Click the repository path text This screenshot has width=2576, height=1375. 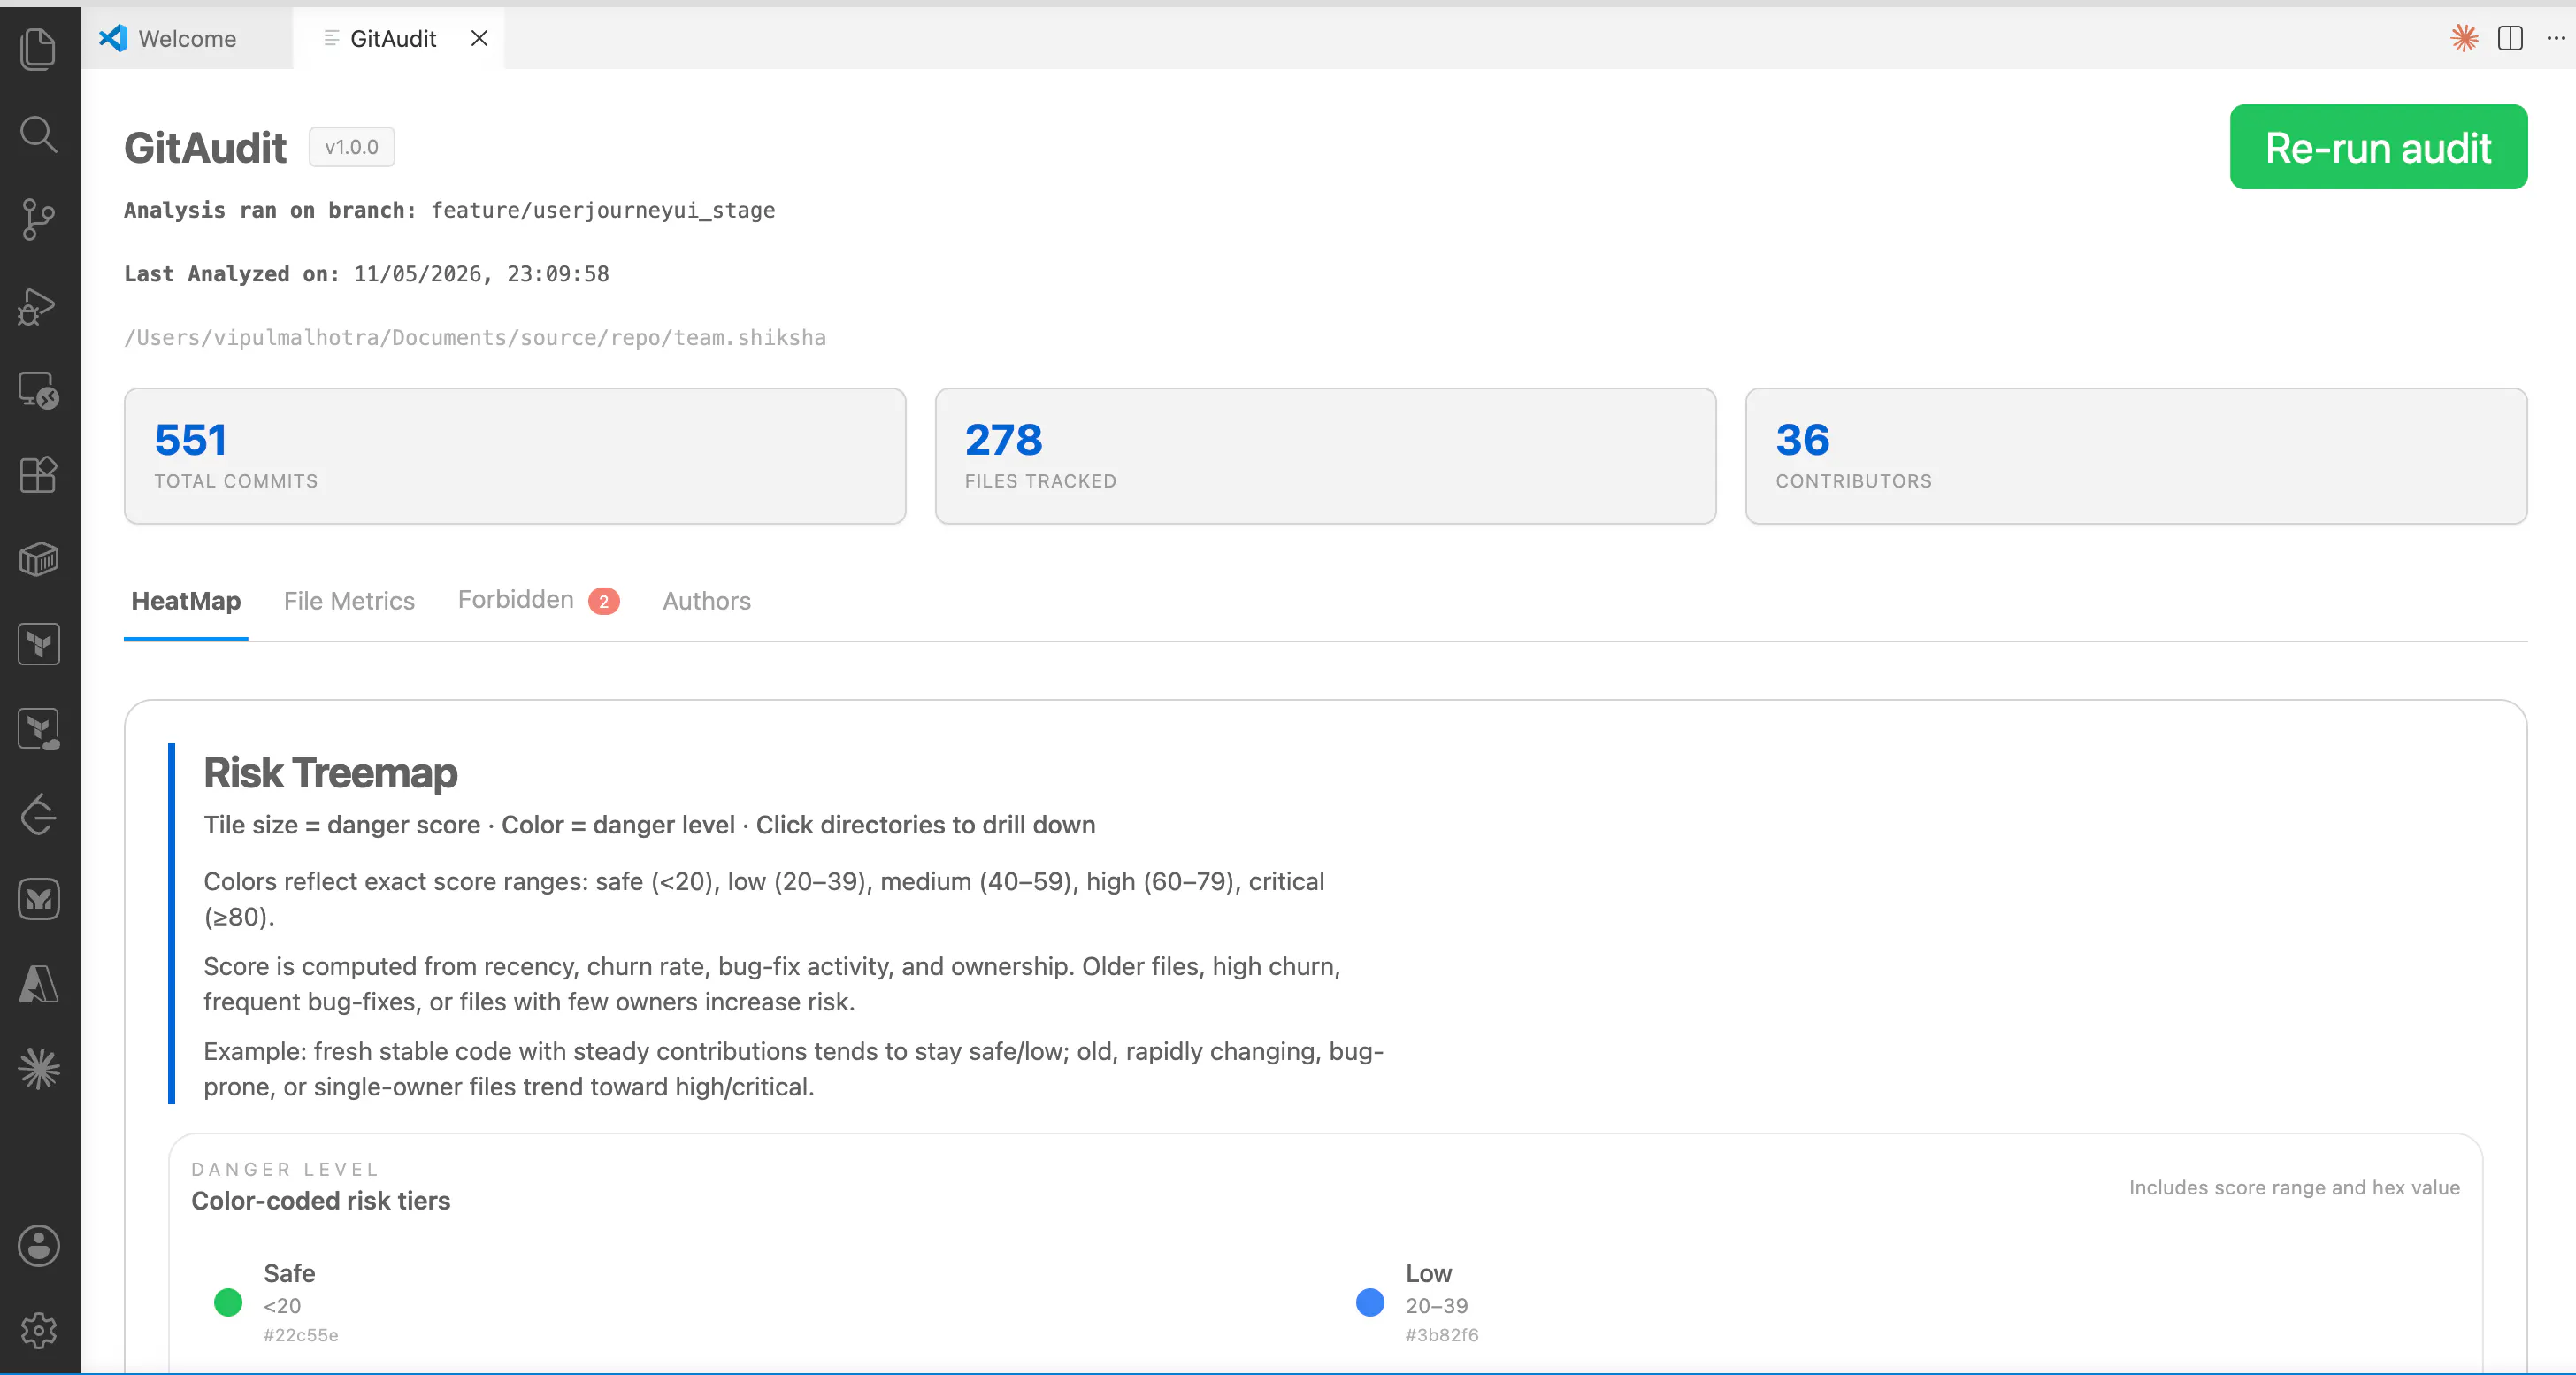coord(475,337)
